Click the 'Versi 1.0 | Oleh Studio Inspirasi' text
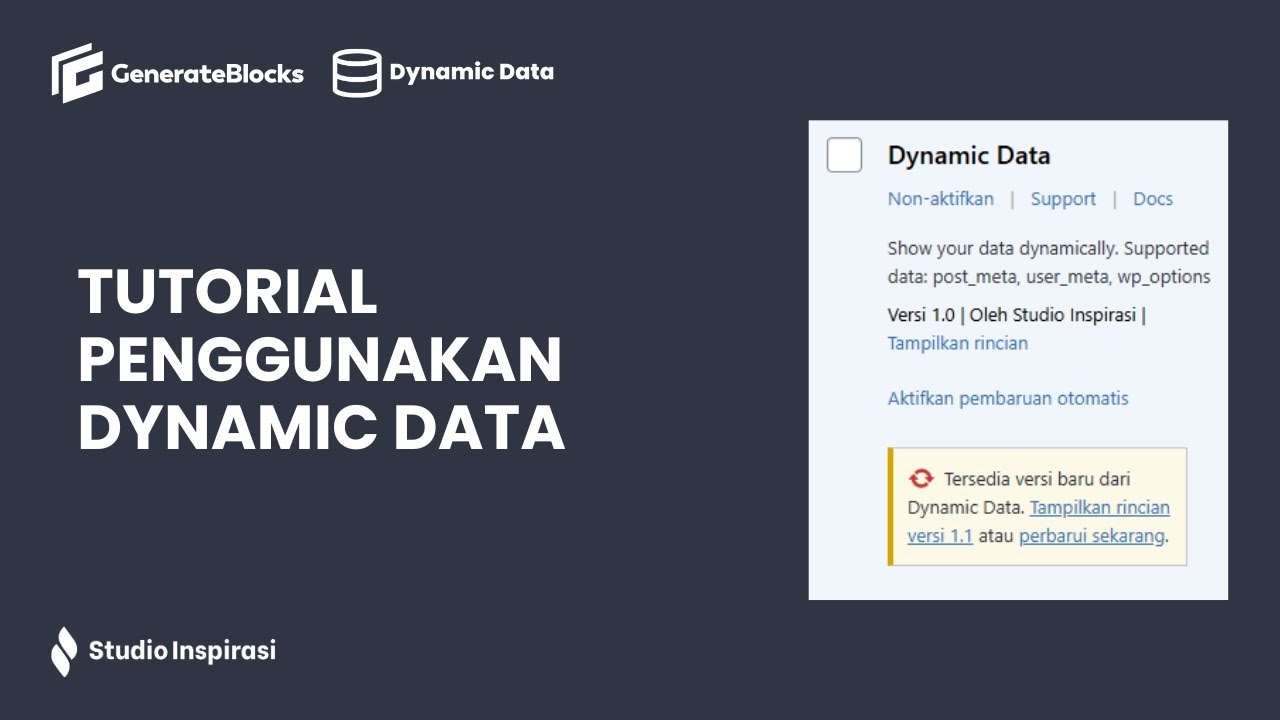This screenshot has height=720, width=1280. [1016, 315]
